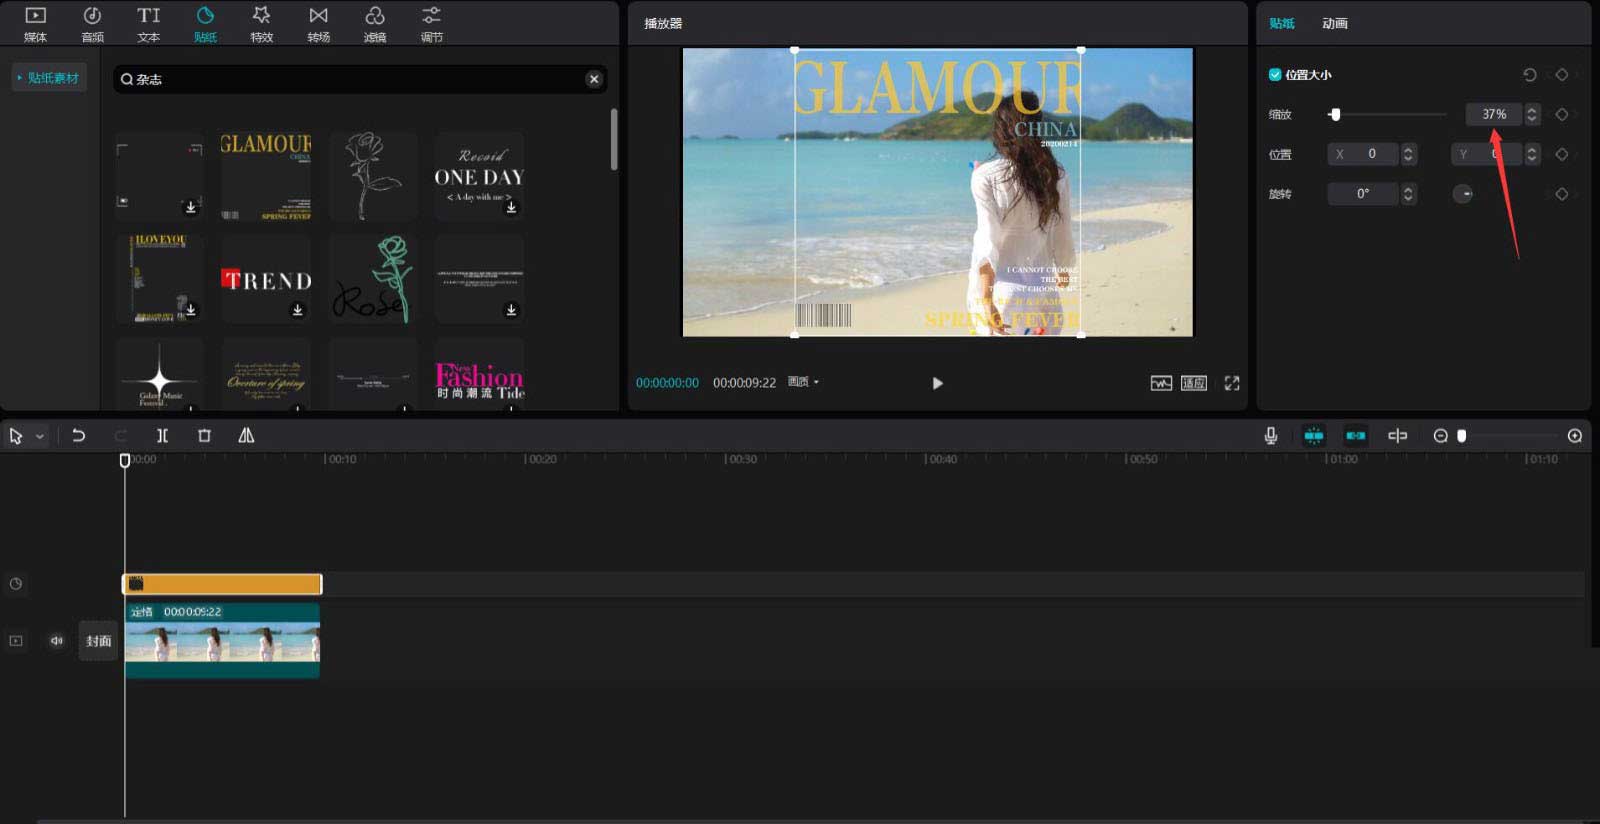Toggle main track magnet snapping
The height and width of the screenshot is (824, 1600).
point(1314,436)
